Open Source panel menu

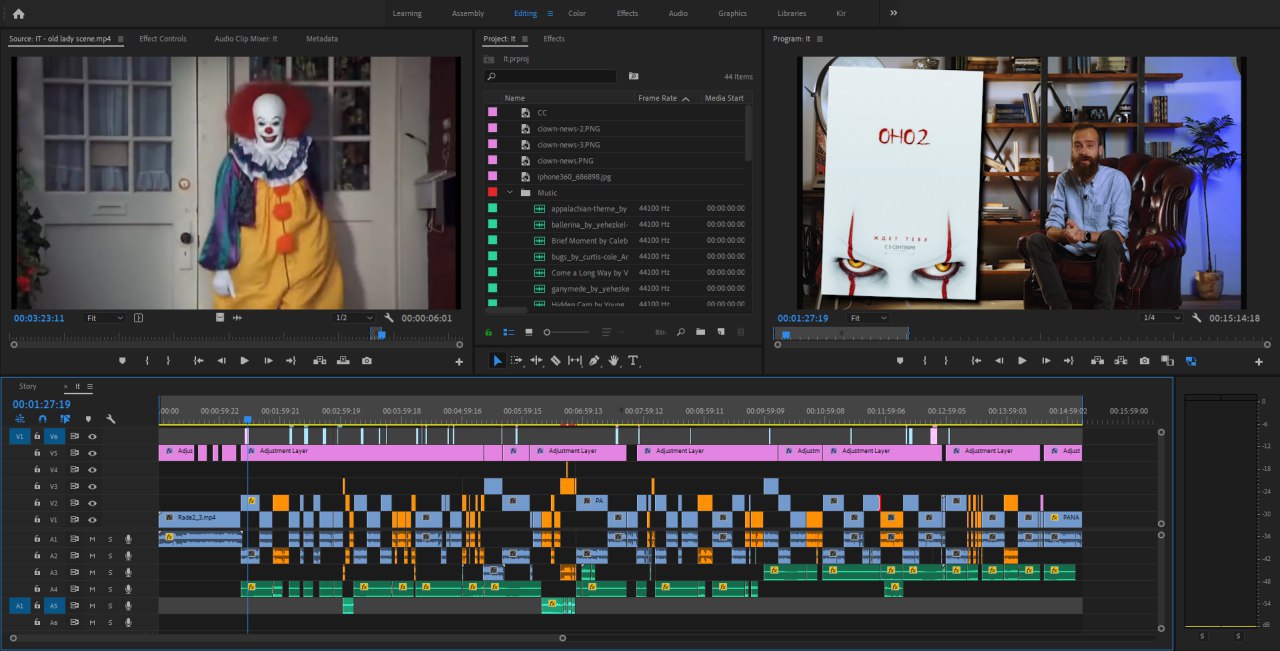click(121, 39)
